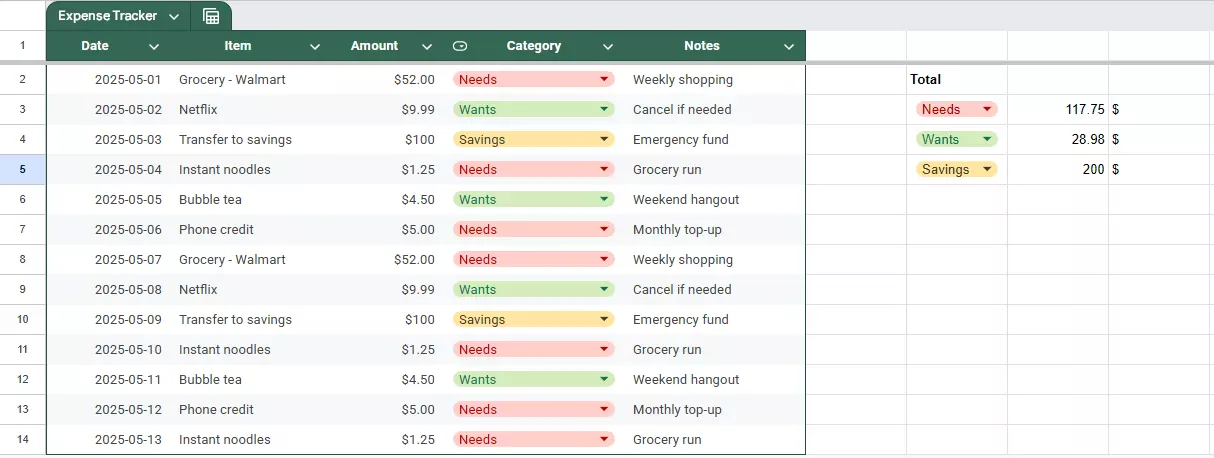Open the Wants summary chip beside 28.98
Screen dimensions: 1214x458
pos(987,139)
